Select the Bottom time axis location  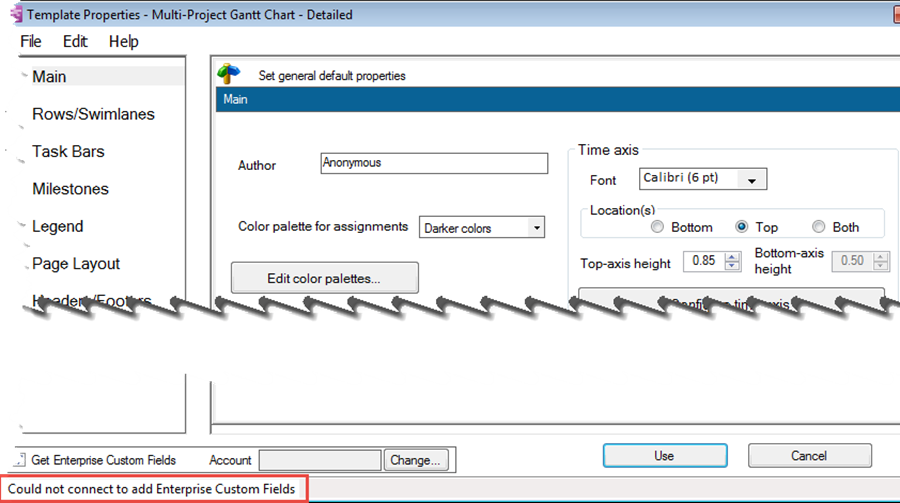click(x=657, y=227)
